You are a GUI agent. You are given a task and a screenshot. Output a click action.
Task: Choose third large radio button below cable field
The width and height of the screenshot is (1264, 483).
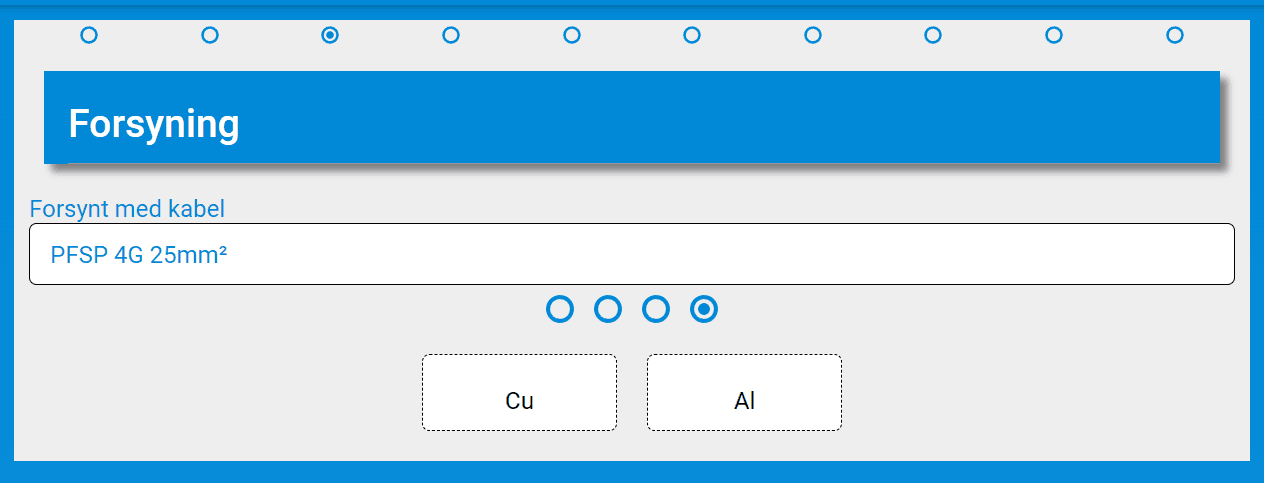pos(656,309)
